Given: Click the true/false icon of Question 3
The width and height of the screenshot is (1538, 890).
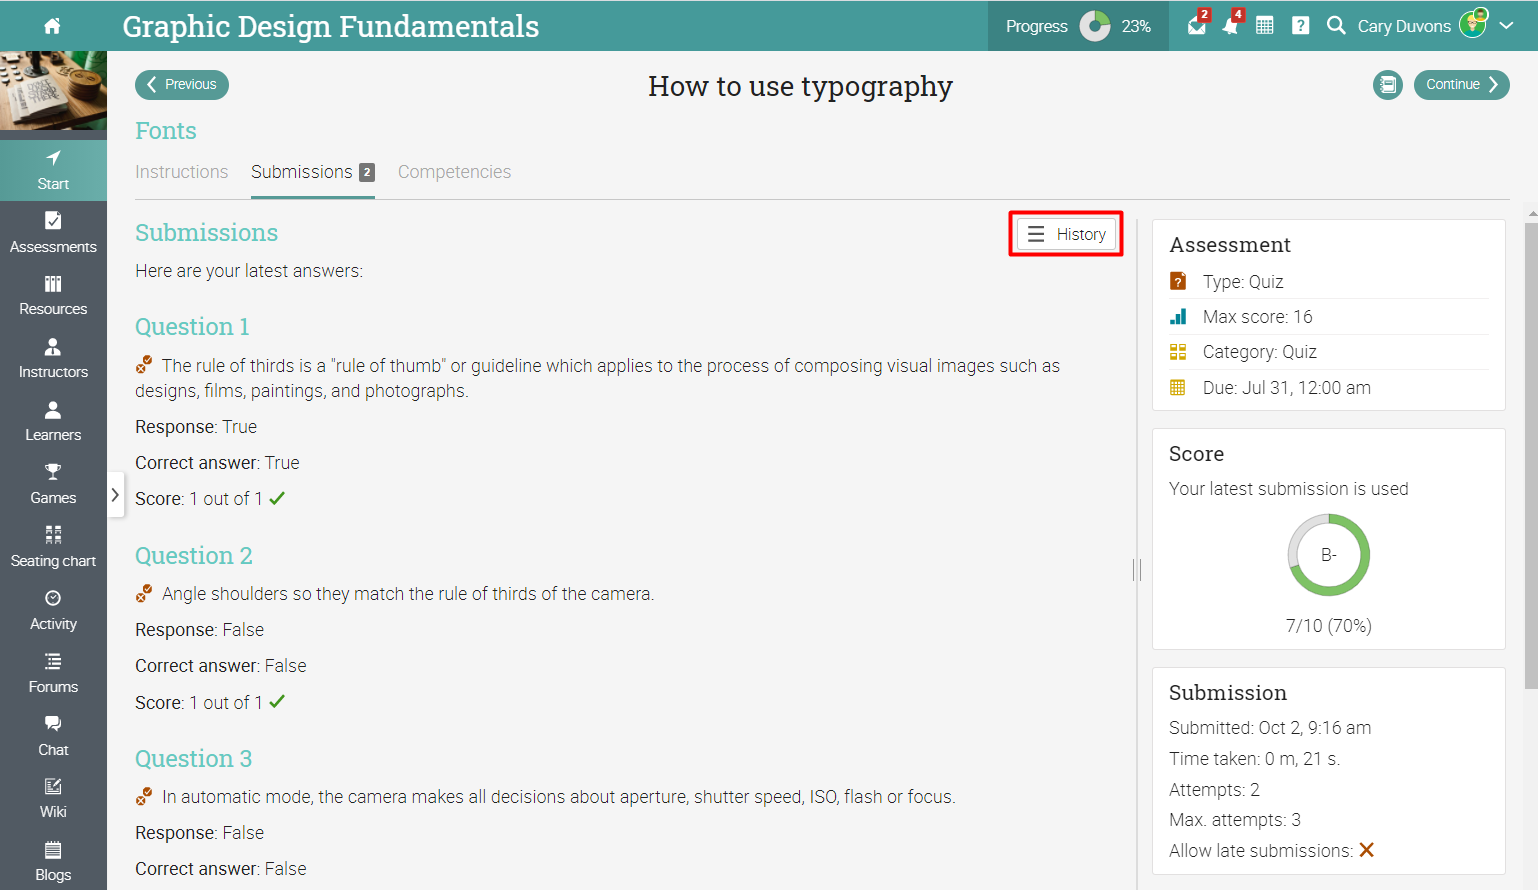Looking at the screenshot, I should [144, 796].
